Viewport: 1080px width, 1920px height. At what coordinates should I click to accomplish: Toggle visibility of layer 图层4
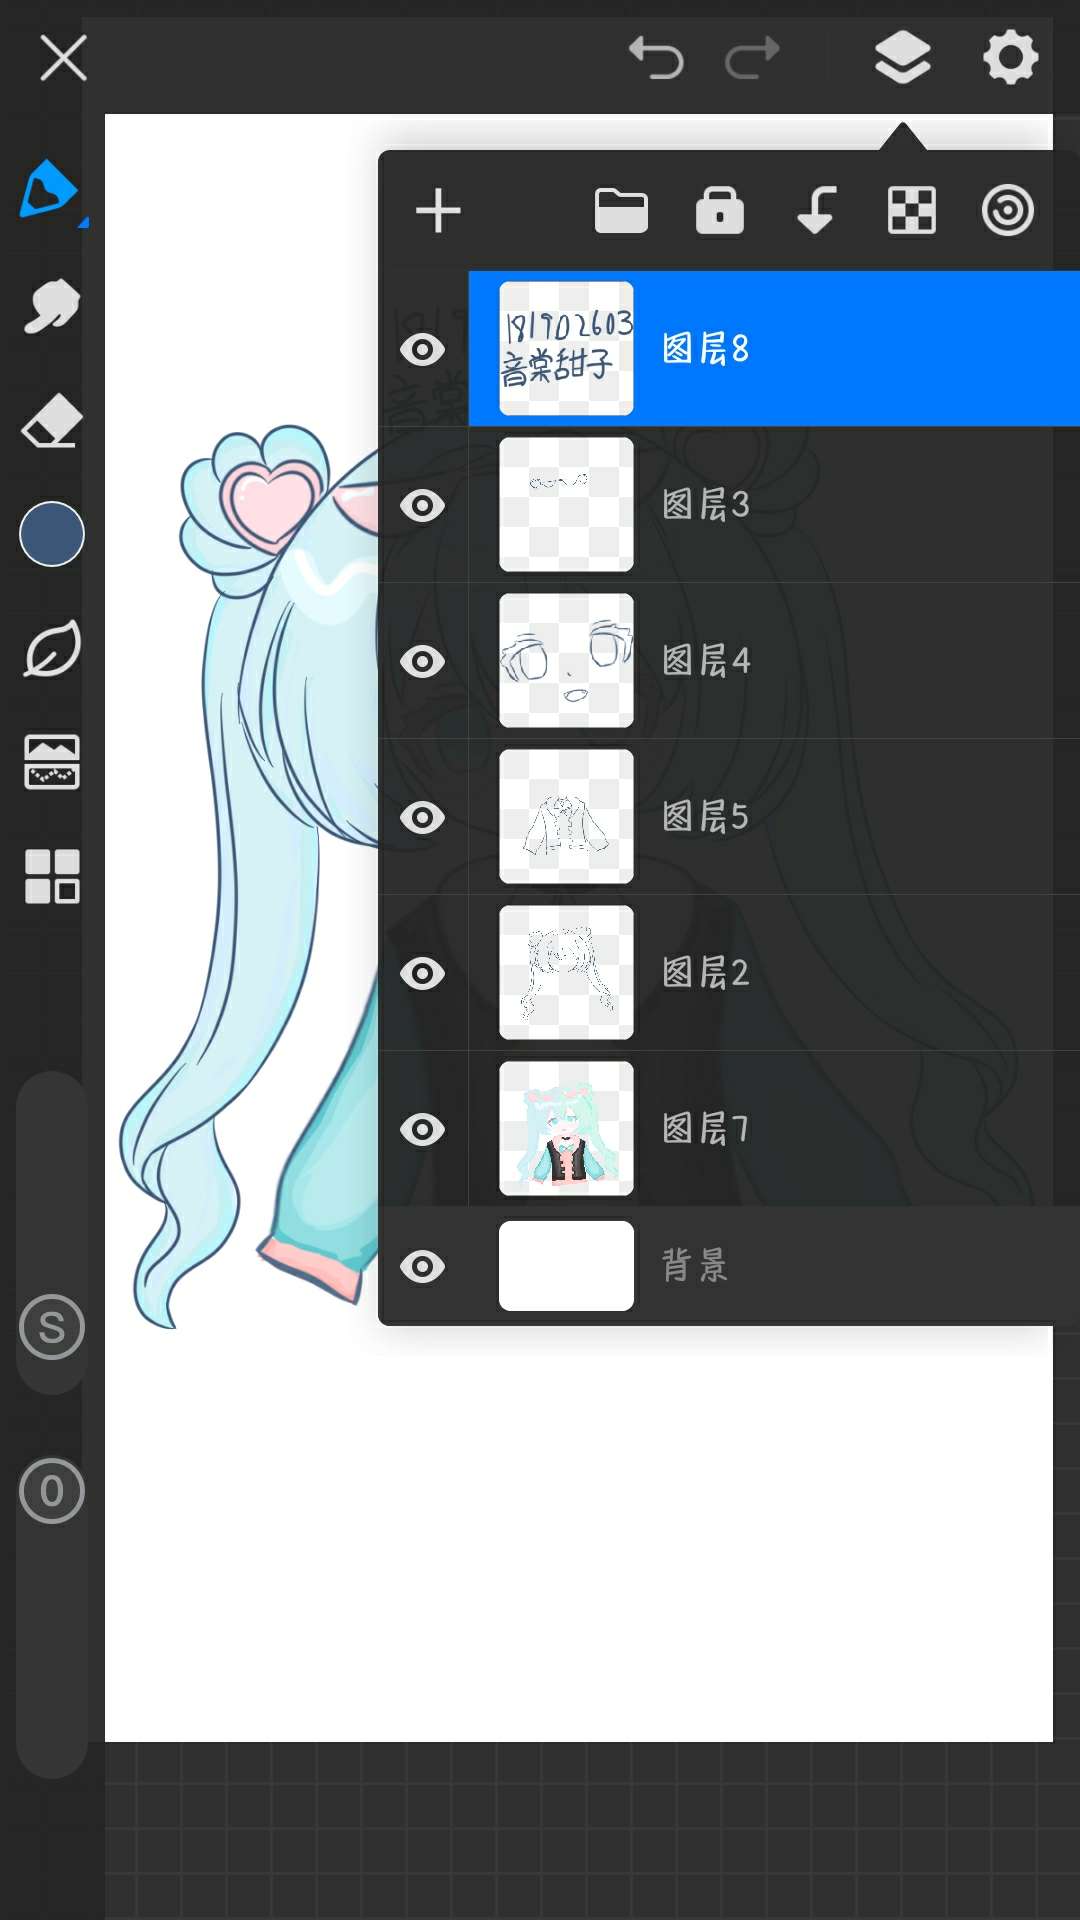423,661
